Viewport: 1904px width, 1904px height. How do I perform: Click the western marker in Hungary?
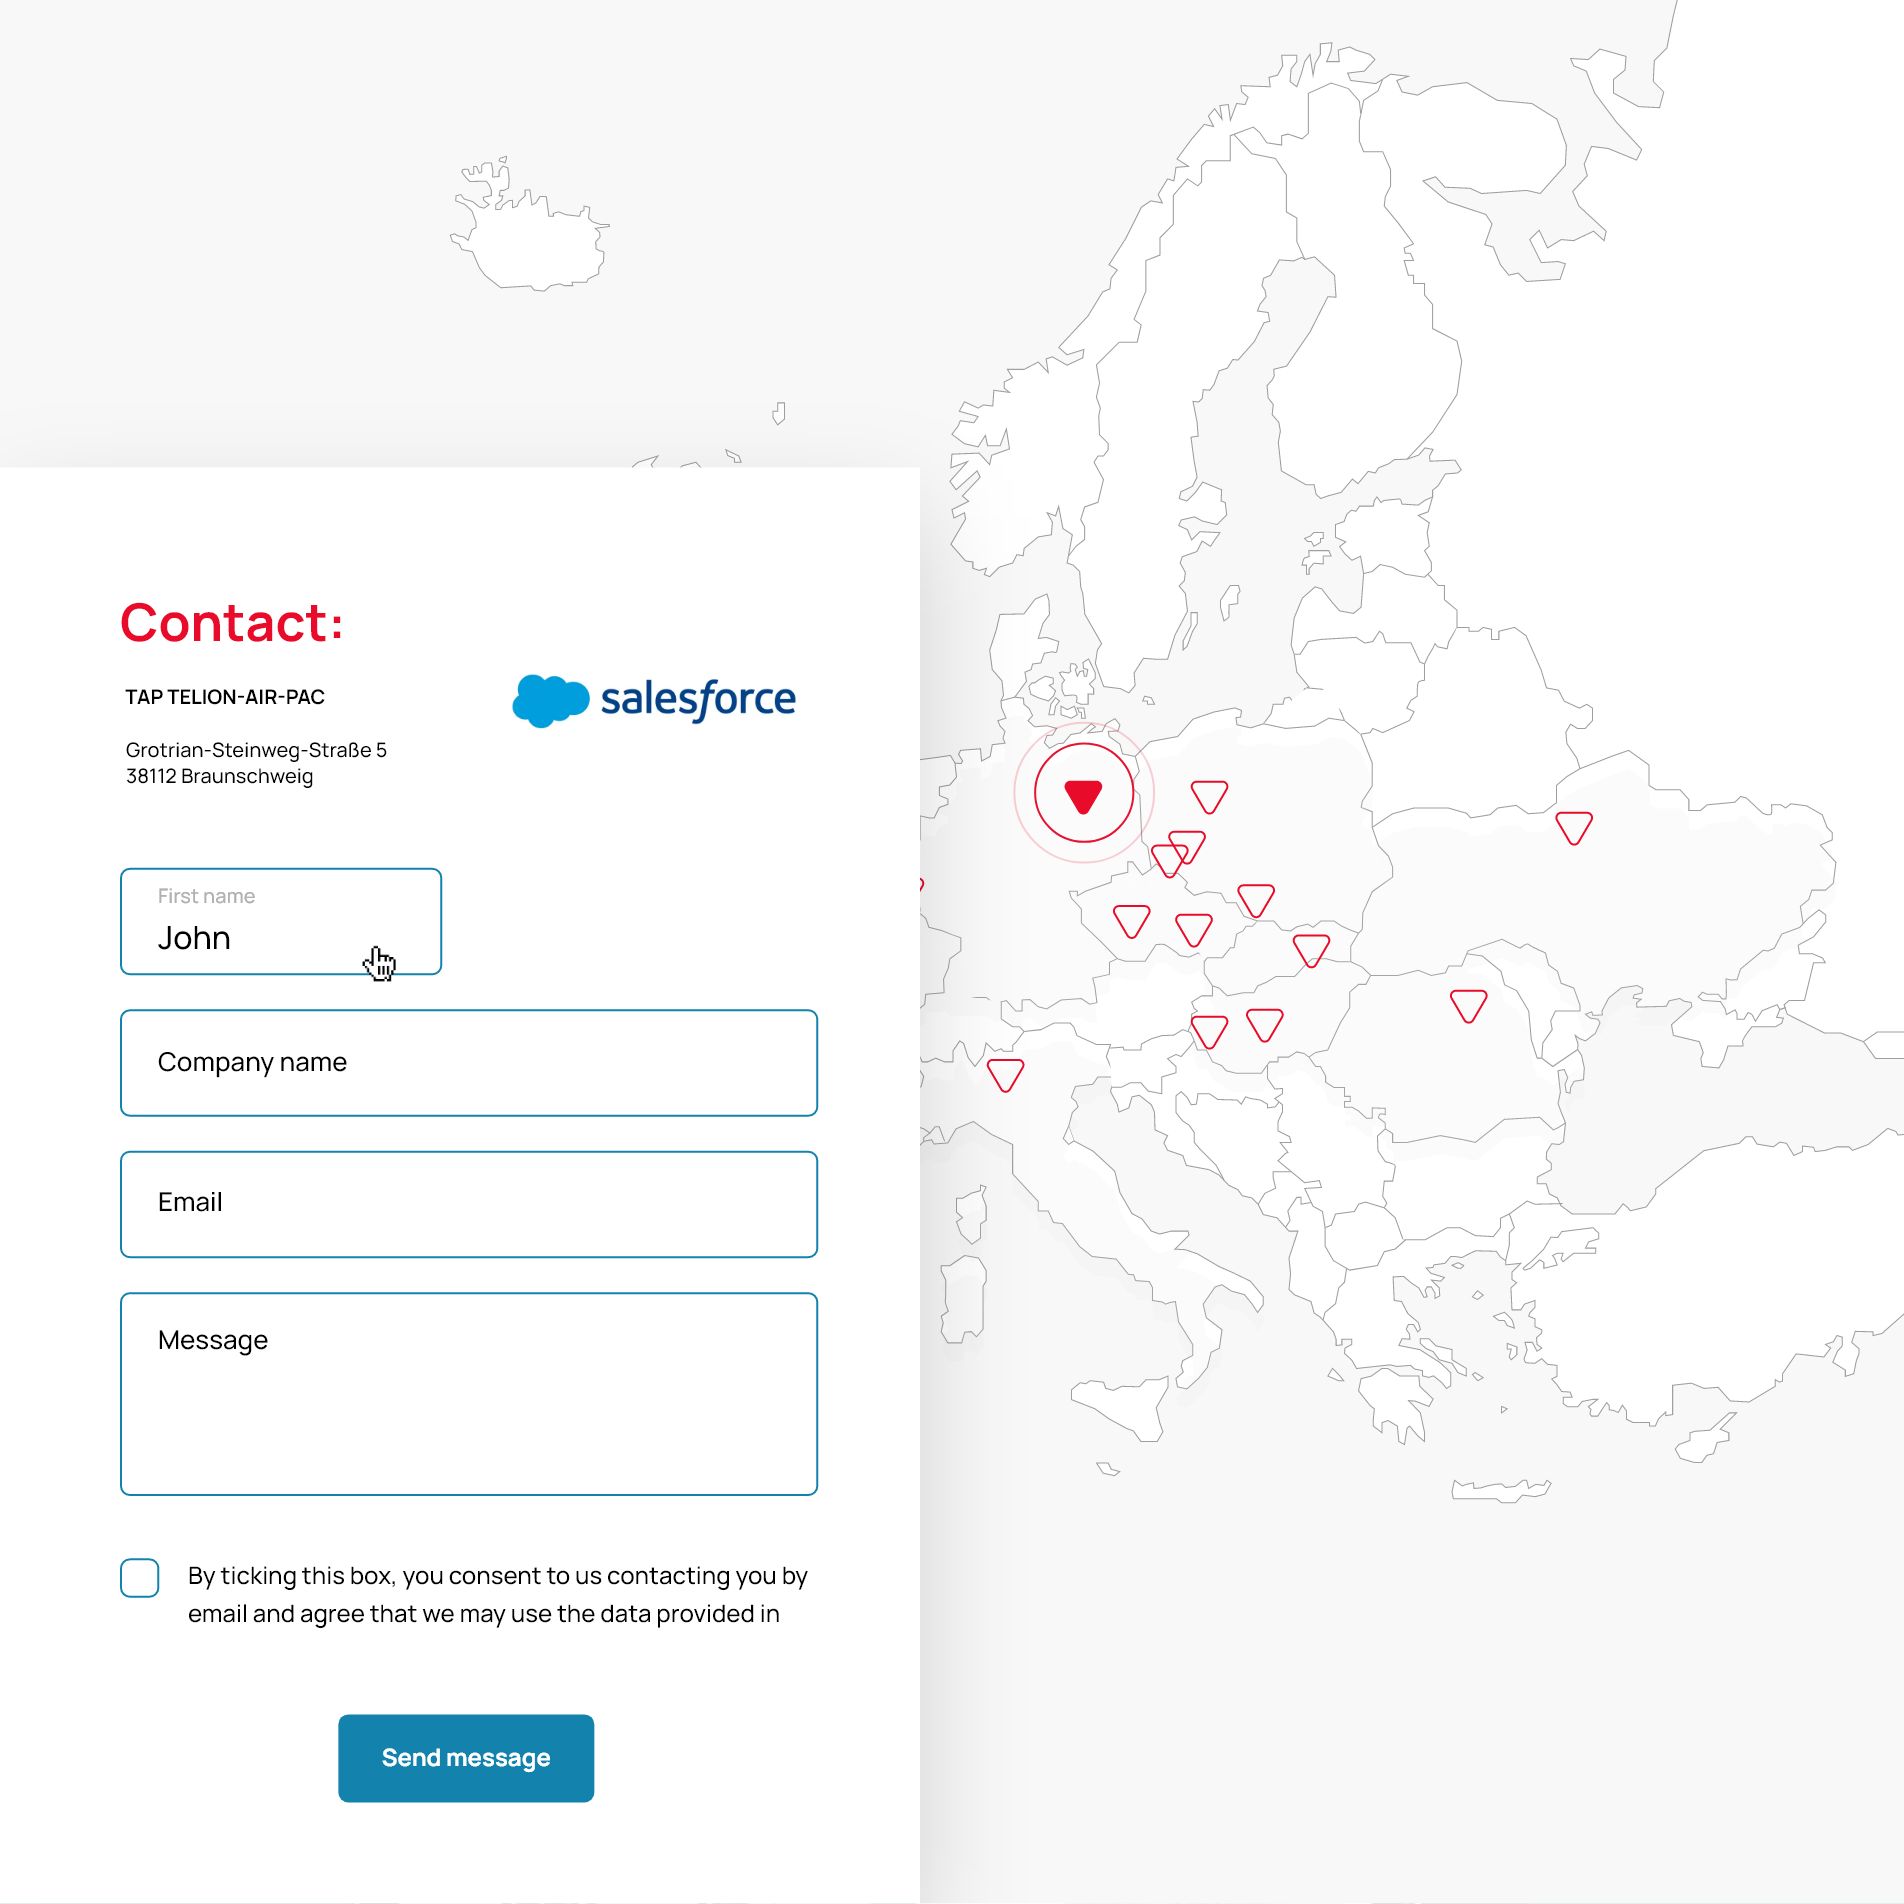pos(1209,1030)
